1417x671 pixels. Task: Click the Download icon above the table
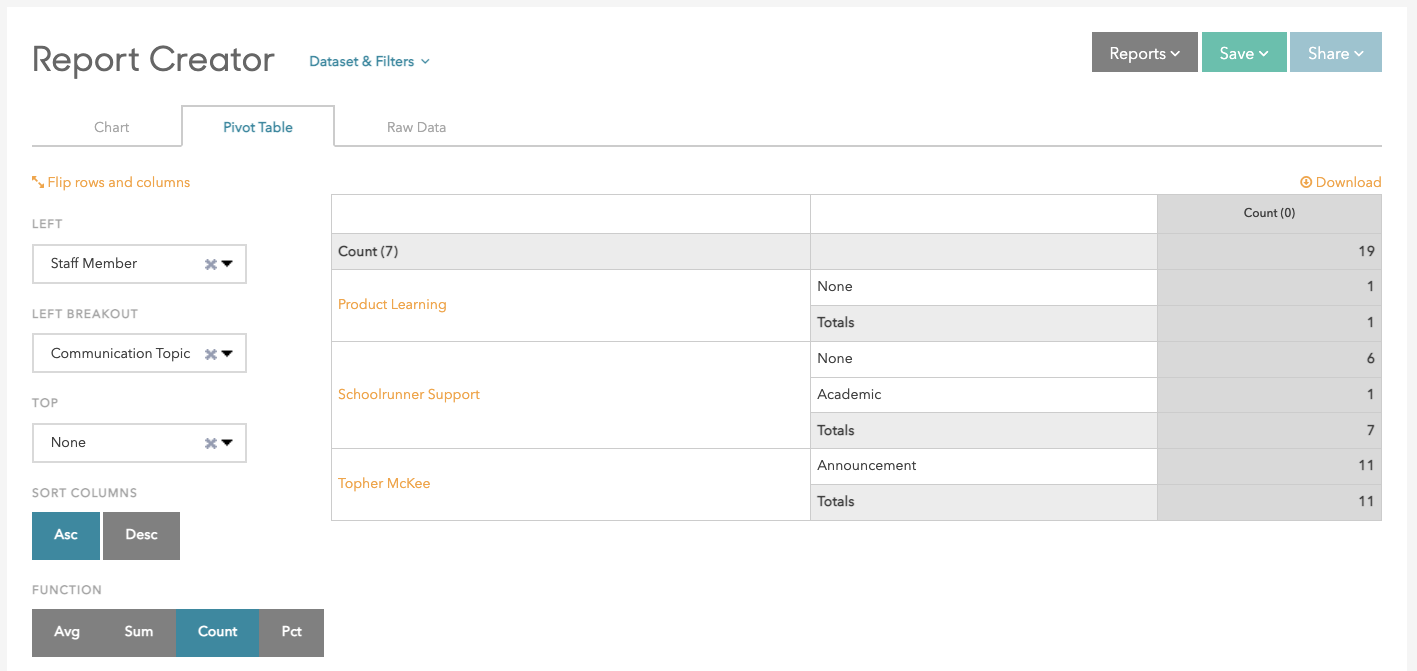pyautogui.click(x=1306, y=182)
